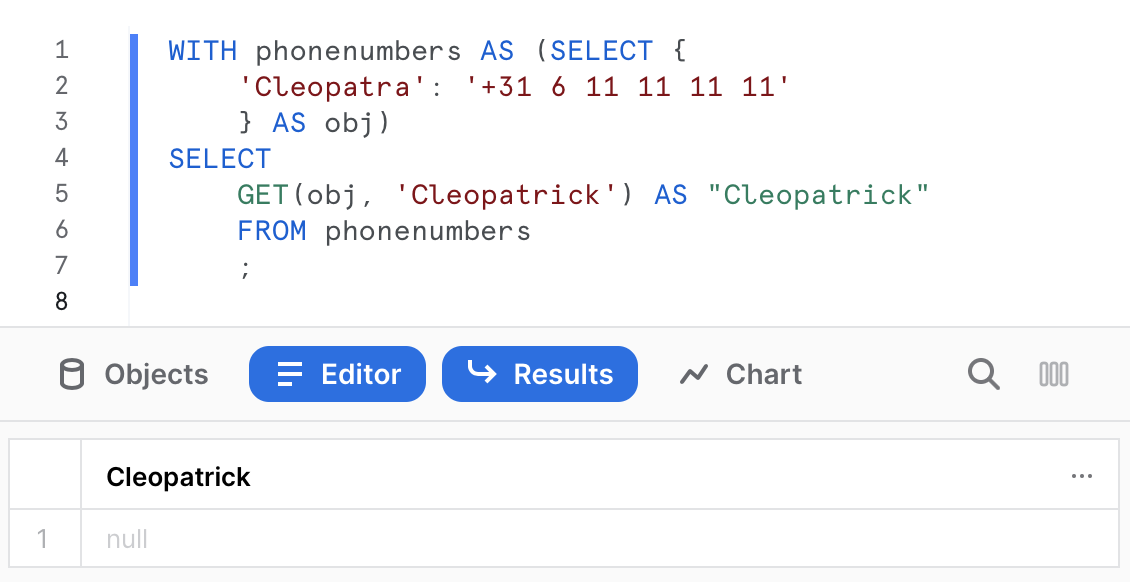1130x582 pixels.
Task: Click the column layout icon beside search
Action: 1054,374
